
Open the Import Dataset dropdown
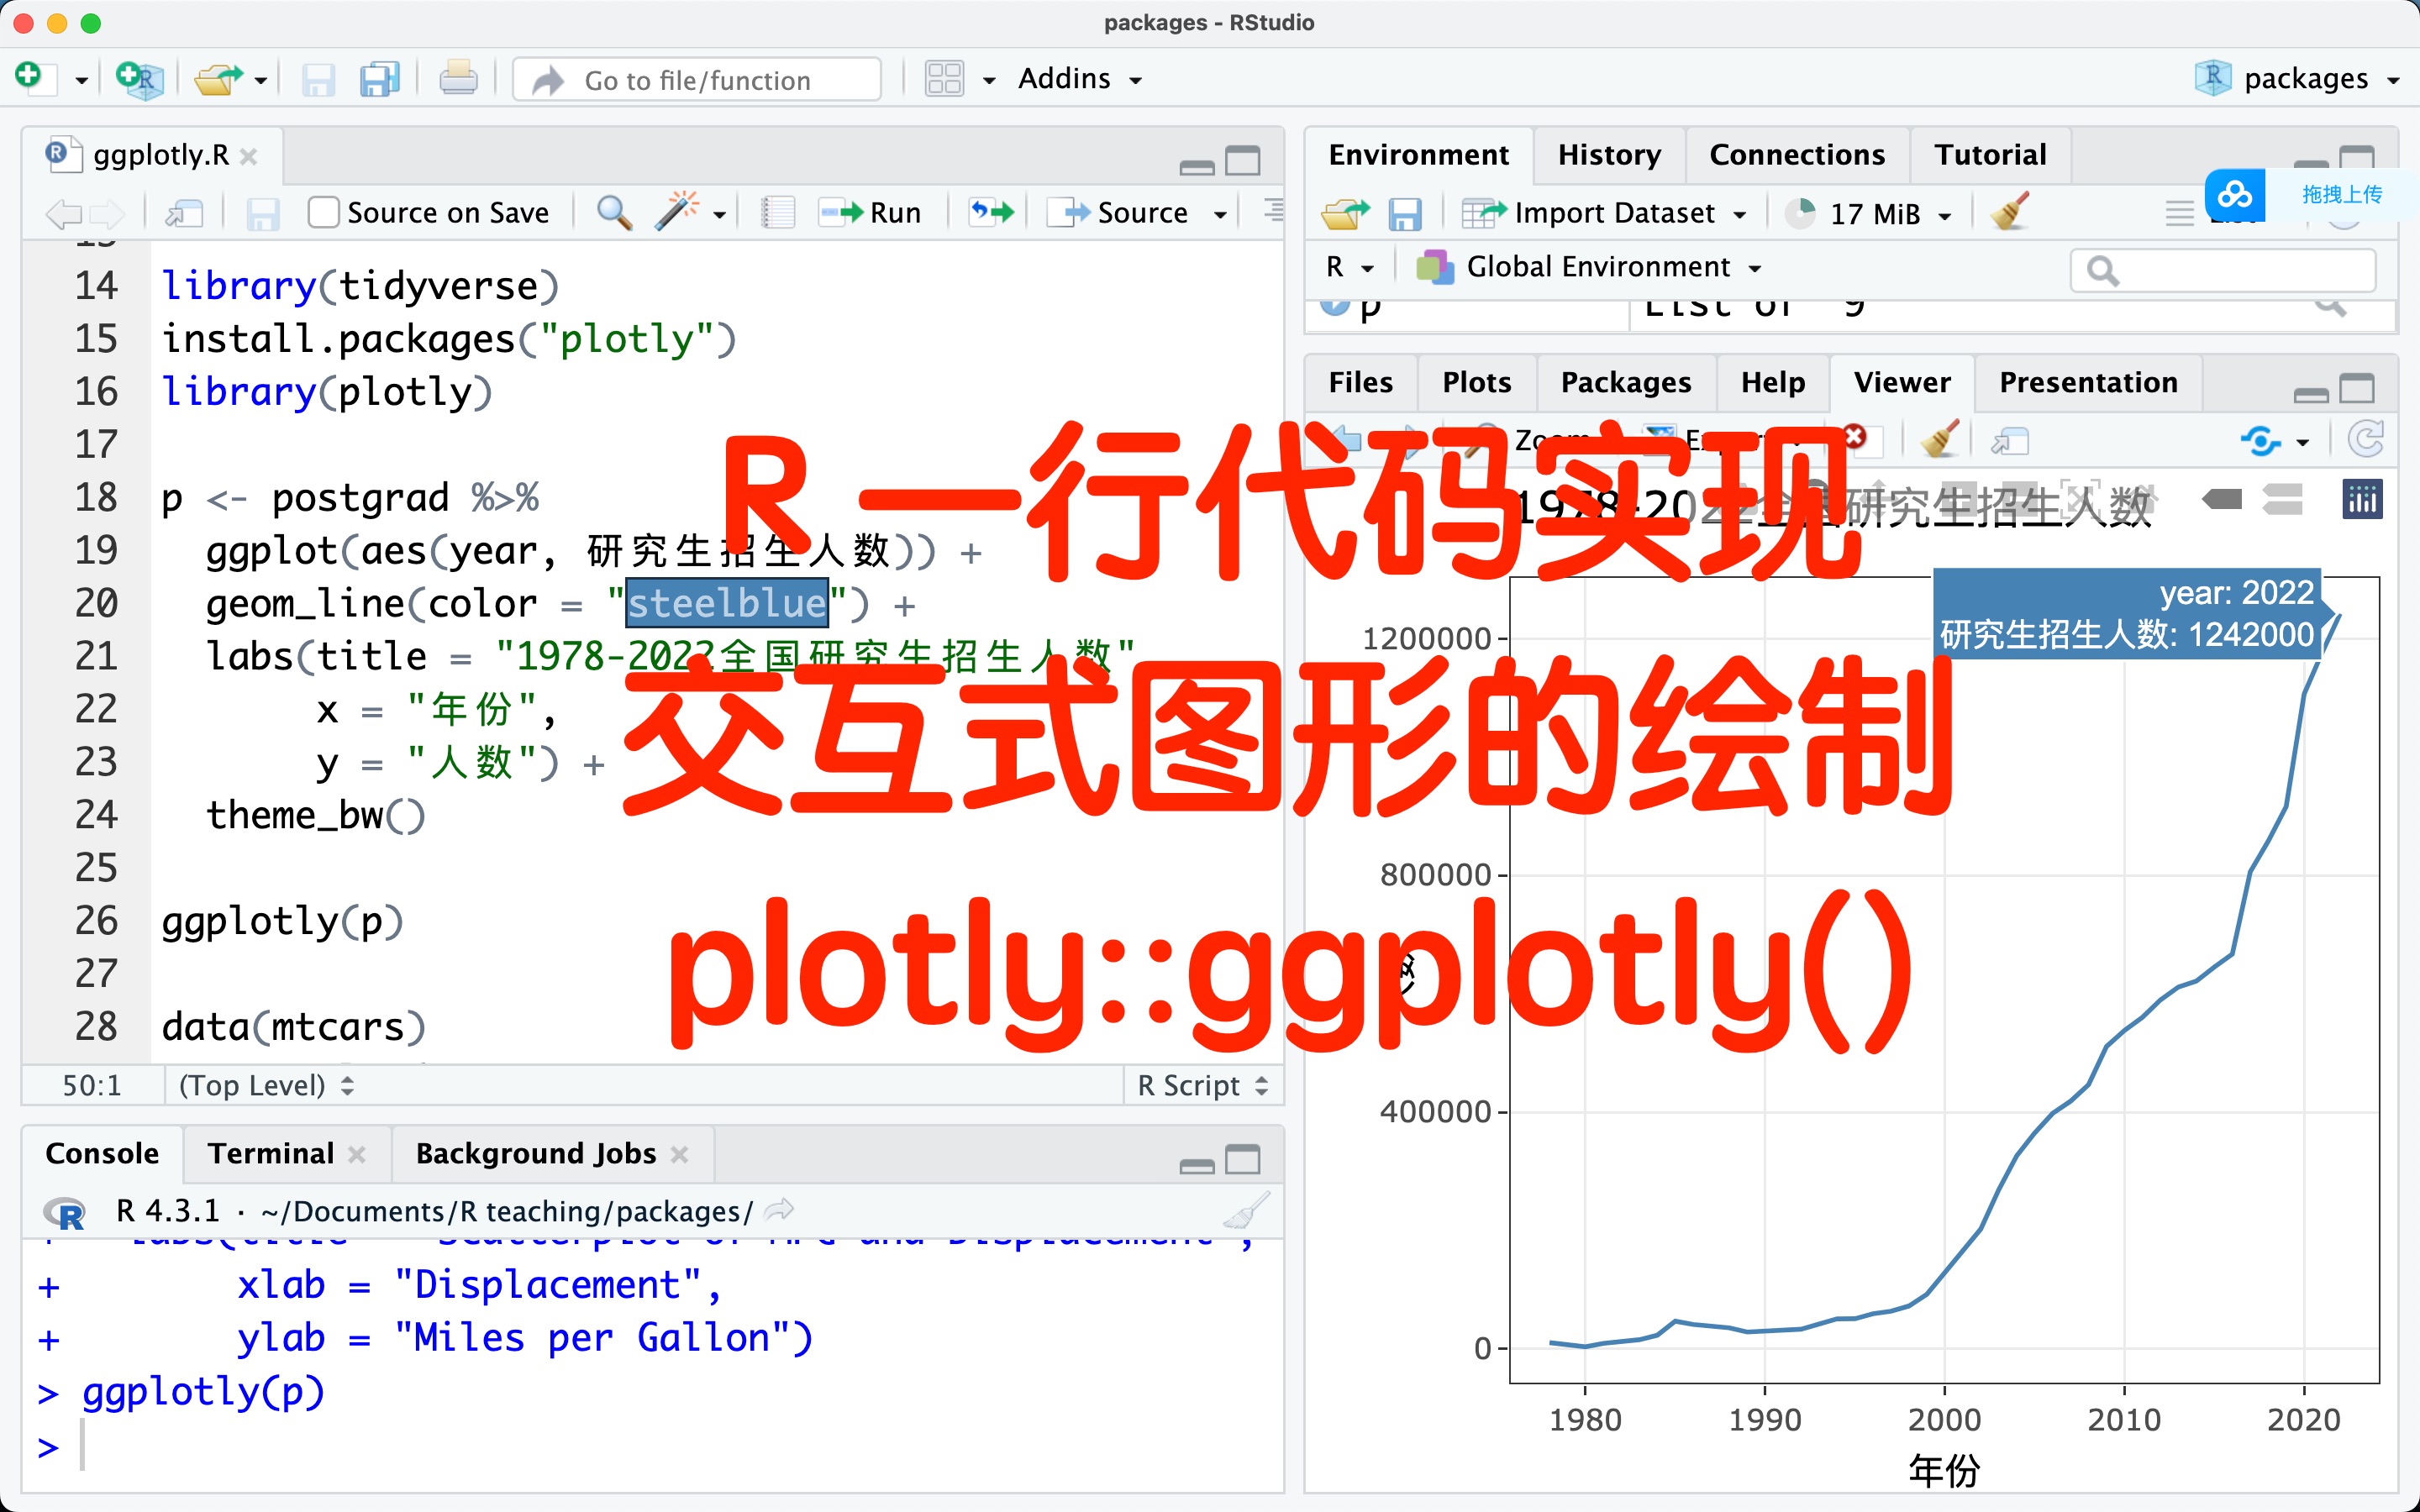tap(1606, 213)
